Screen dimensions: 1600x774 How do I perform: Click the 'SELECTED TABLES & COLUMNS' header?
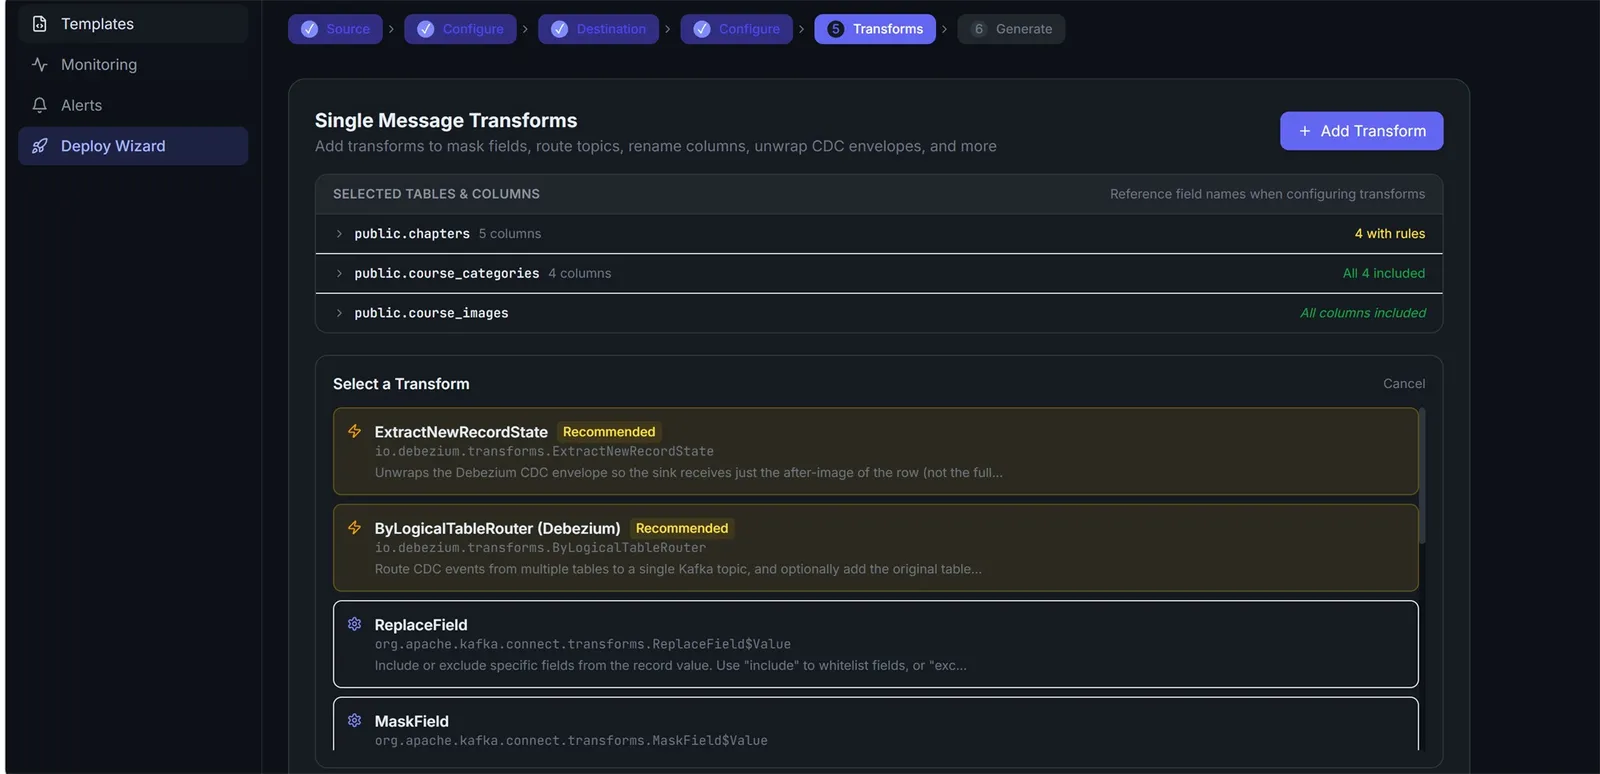click(436, 194)
